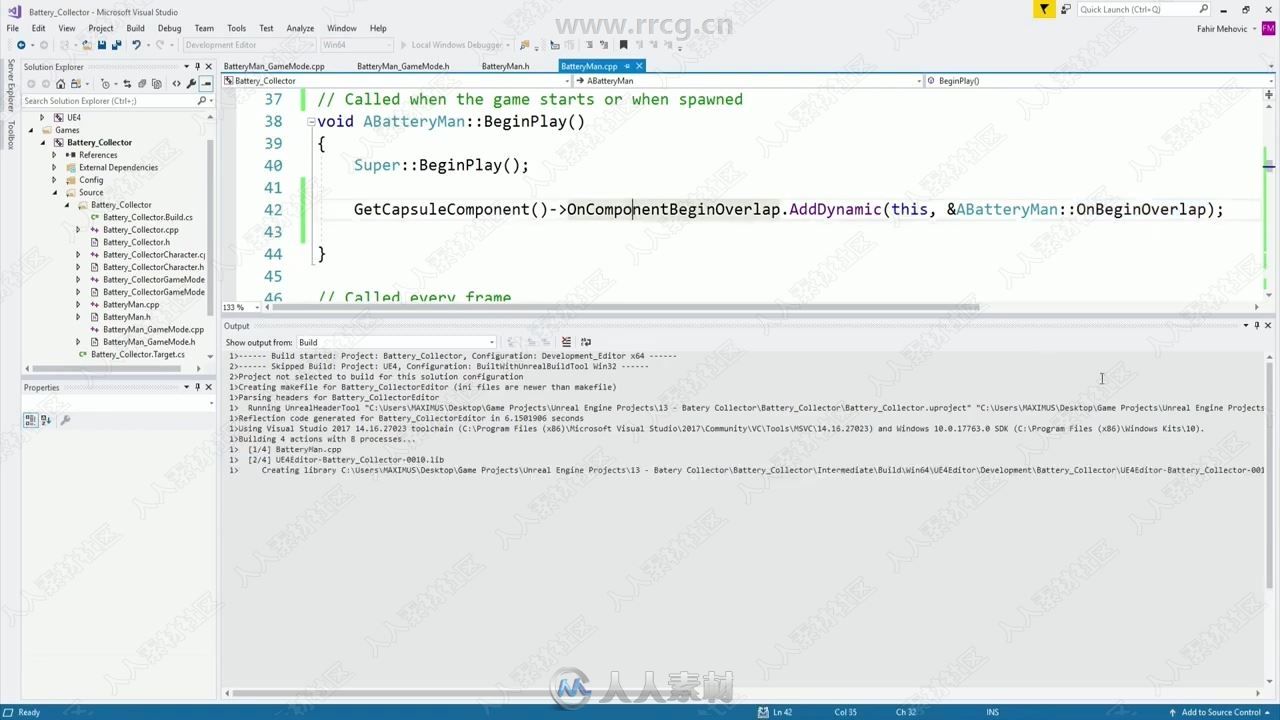This screenshot has height=720, width=1280.
Task: Click the Output panel horizontal scrollbar
Action: tap(744, 694)
